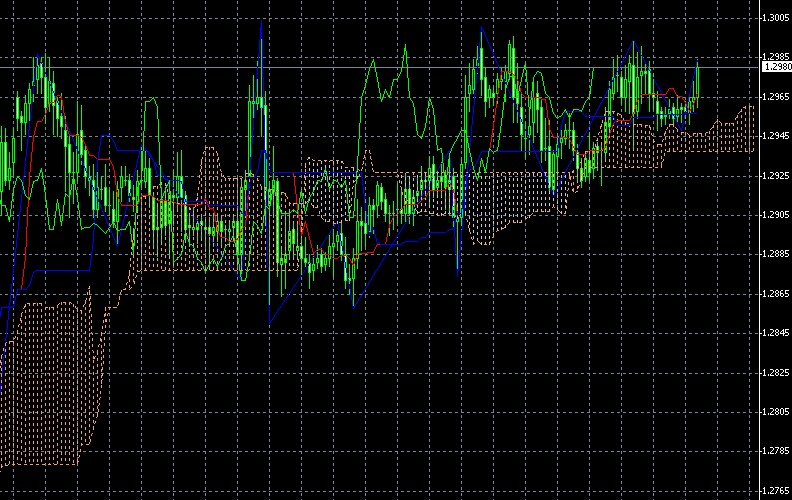
Task: Click the 1.3005 price axis label
Action: click(777, 18)
